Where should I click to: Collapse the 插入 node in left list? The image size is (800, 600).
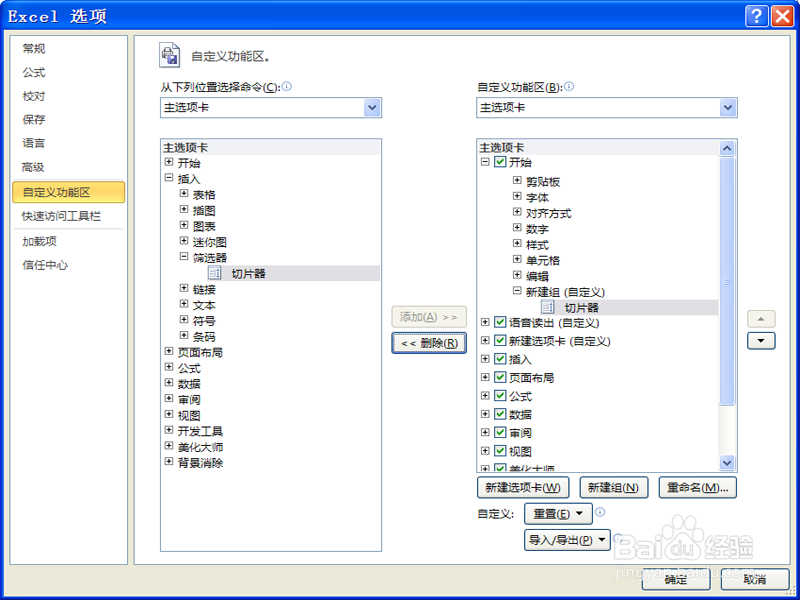pos(169,178)
